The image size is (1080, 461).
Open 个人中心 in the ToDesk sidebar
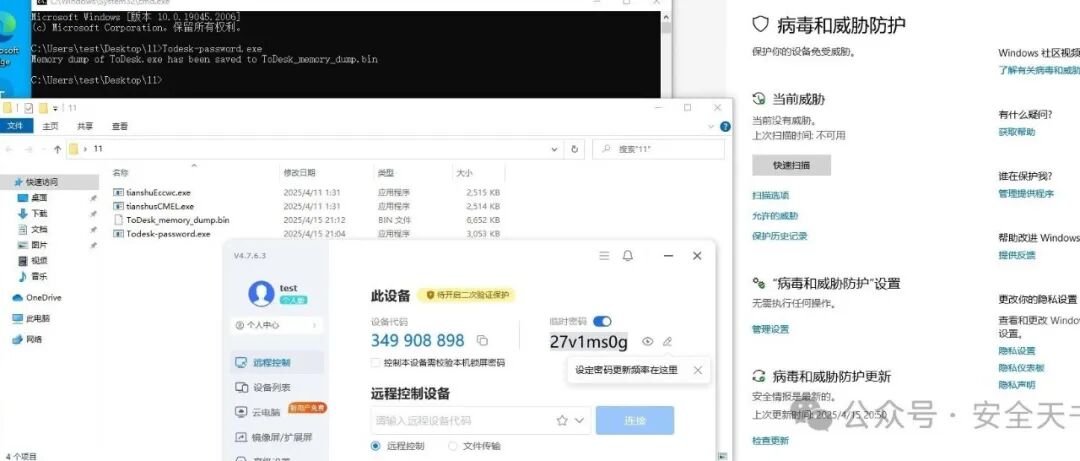[x=276, y=325]
